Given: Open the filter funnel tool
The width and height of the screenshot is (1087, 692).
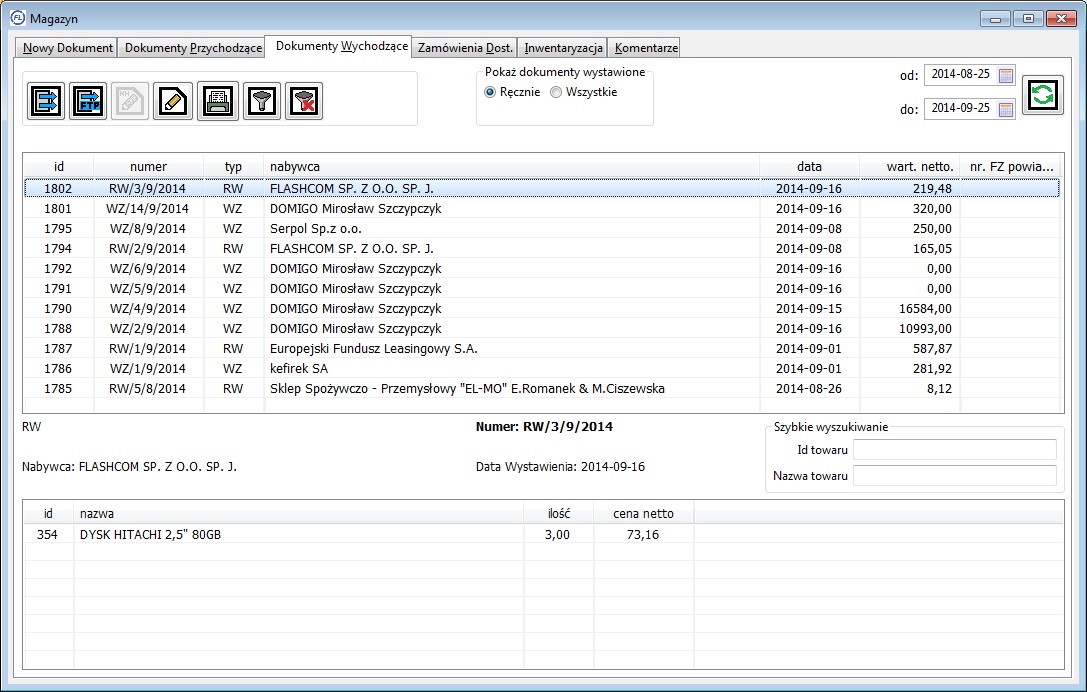Looking at the screenshot, I should tap(261, 101).
